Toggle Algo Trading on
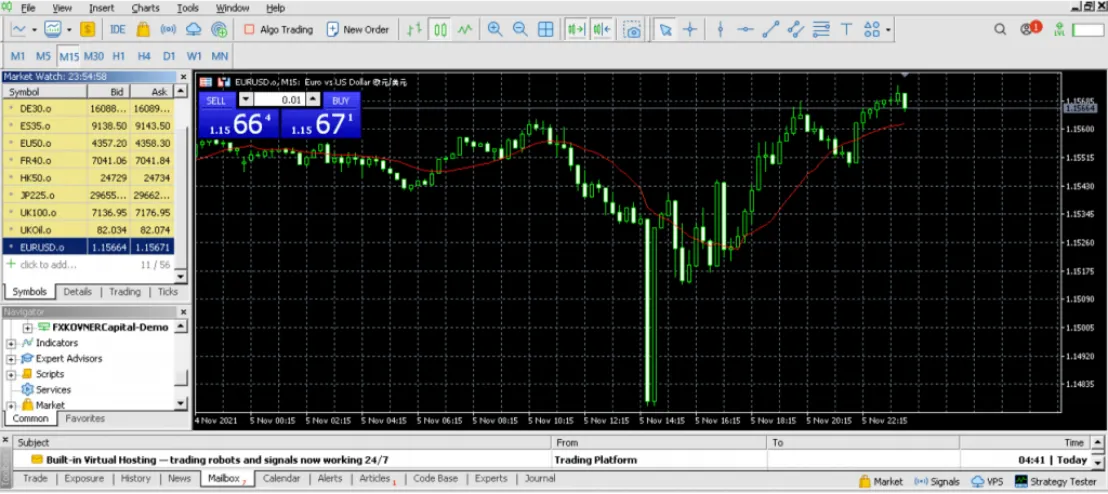1108x494 pixels. click(x=278, y=30)
